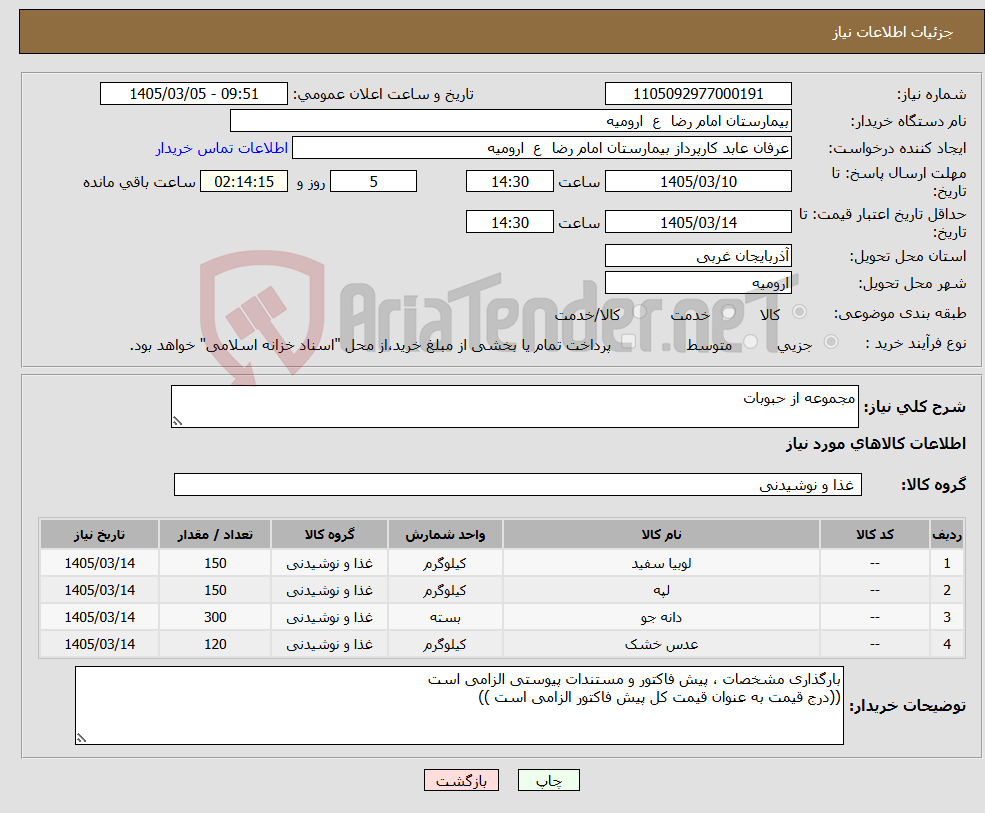Click the نام کالا column header
The image size is (985, 813).
click(661, 535)
